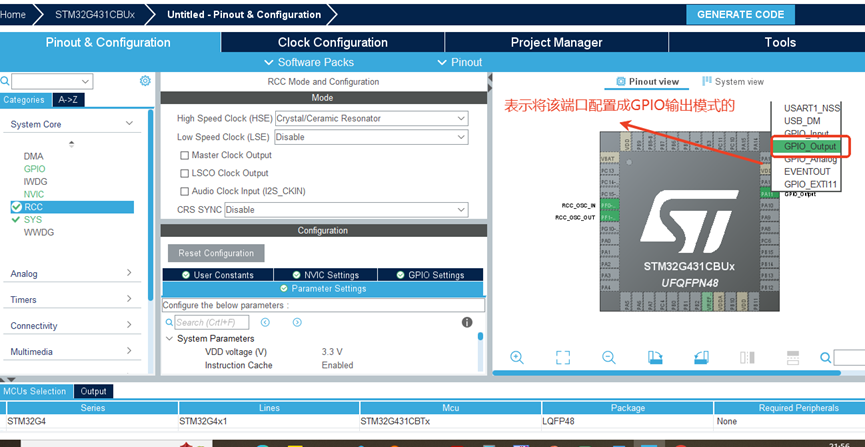865x447 pixels.
Task: Click the parameter Search (Ctrl+F) field
Action: (212, 322)
